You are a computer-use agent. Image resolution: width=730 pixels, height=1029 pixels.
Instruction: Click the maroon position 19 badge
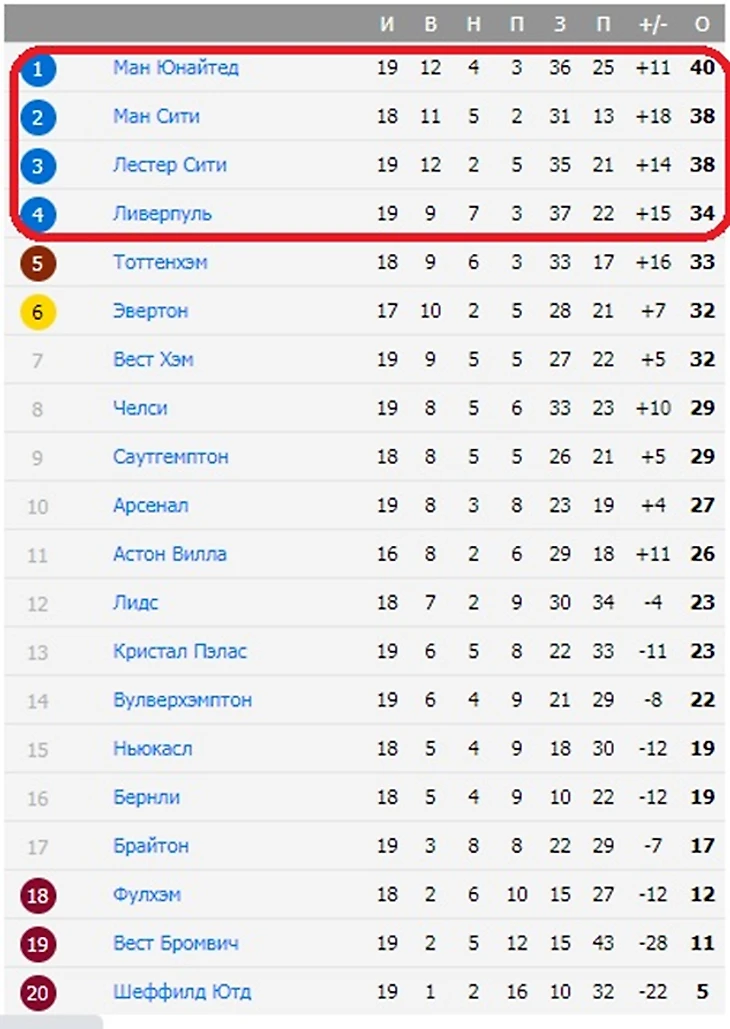[x=38, y=944]
